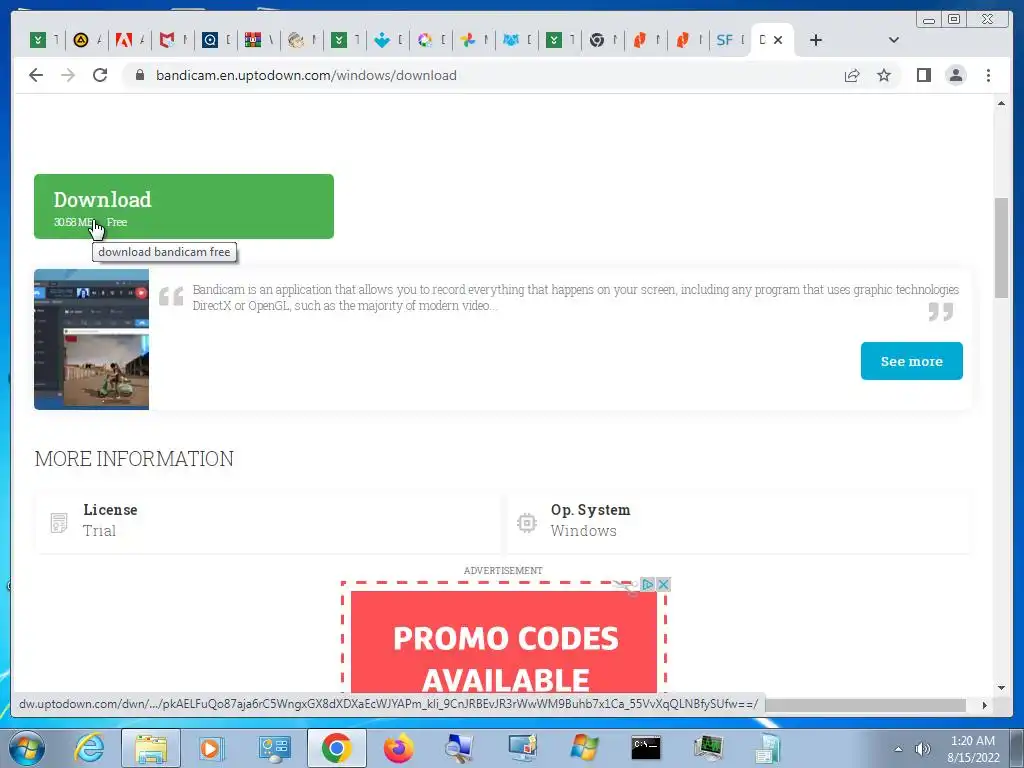Viewport: 1024px width, 768px height.
Task: Share this page using the share icon
Action: [852, 75]
